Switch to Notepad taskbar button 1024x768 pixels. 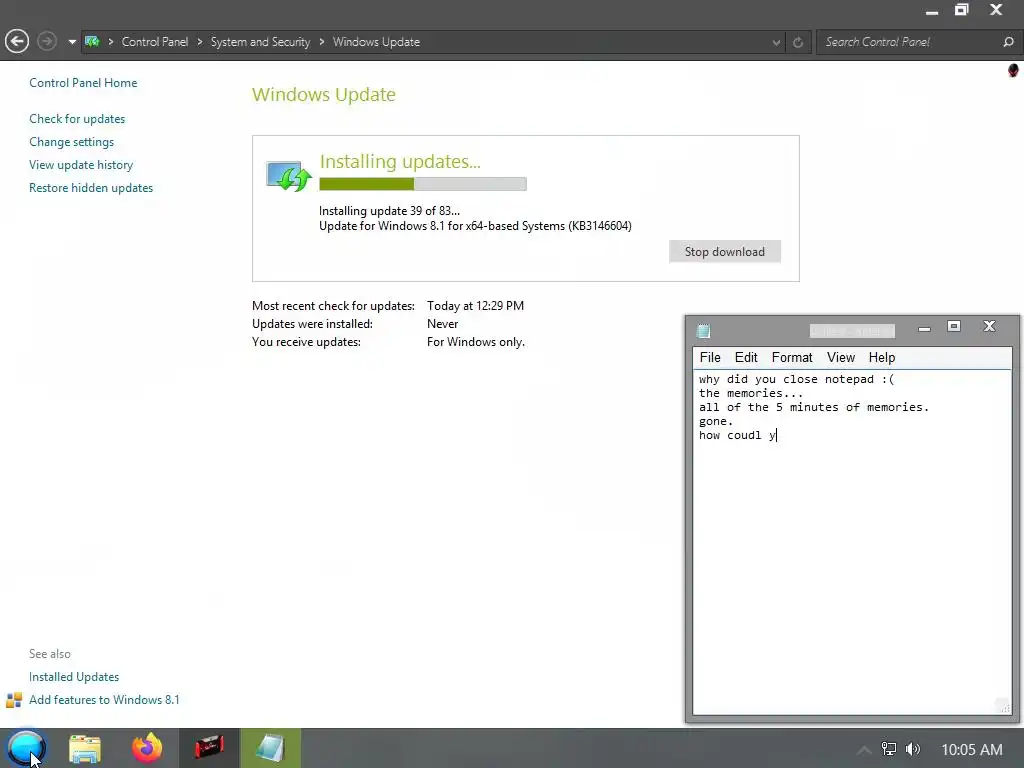(x=270, y=748)
